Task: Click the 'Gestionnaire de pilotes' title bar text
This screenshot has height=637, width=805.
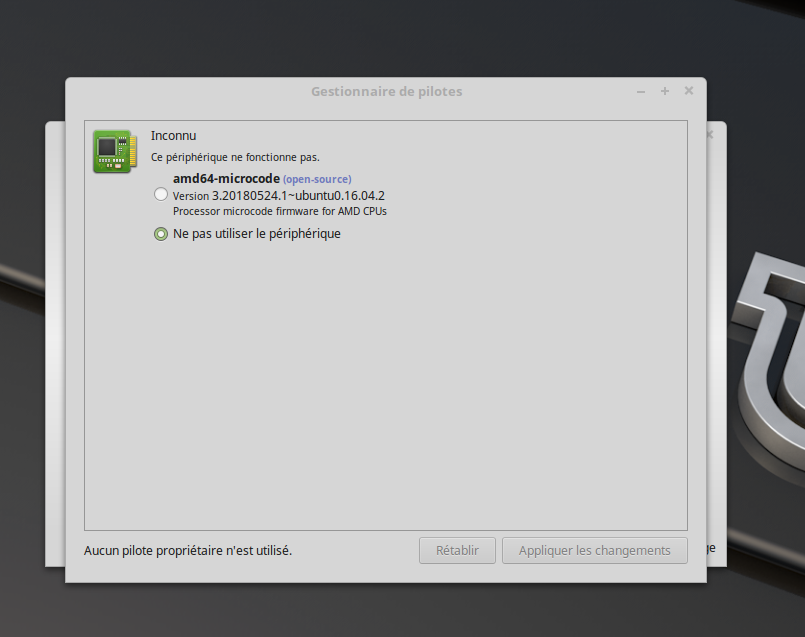Action: 386,92
